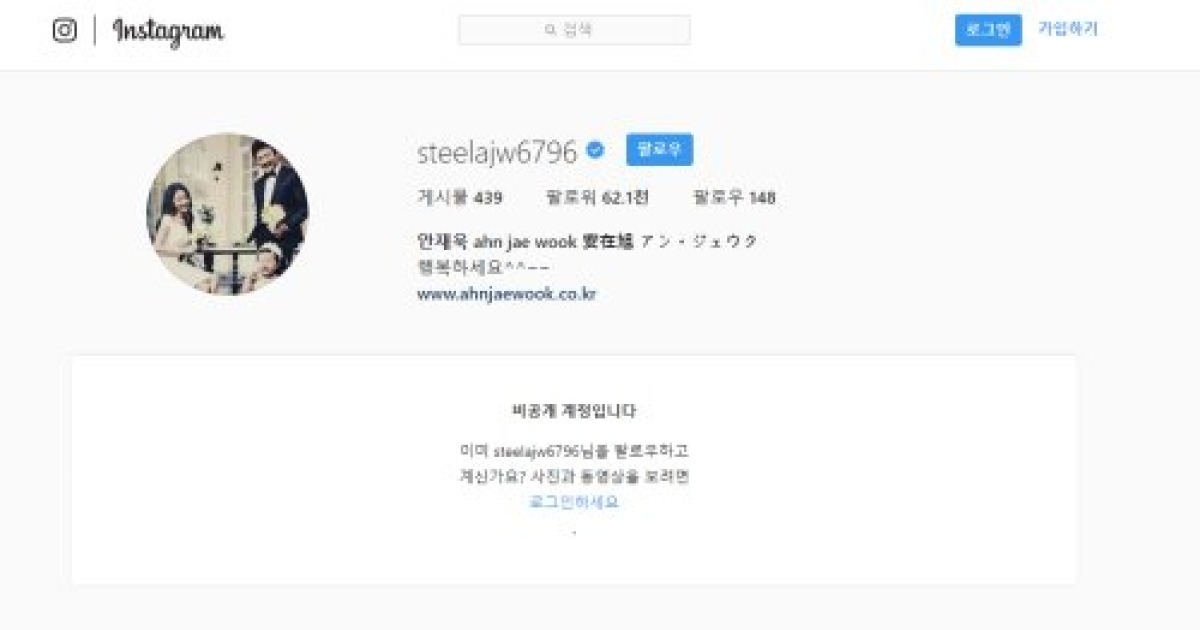Click the blue verified badge
This screenshot has height=630, width=1200.
pos(595,151)
